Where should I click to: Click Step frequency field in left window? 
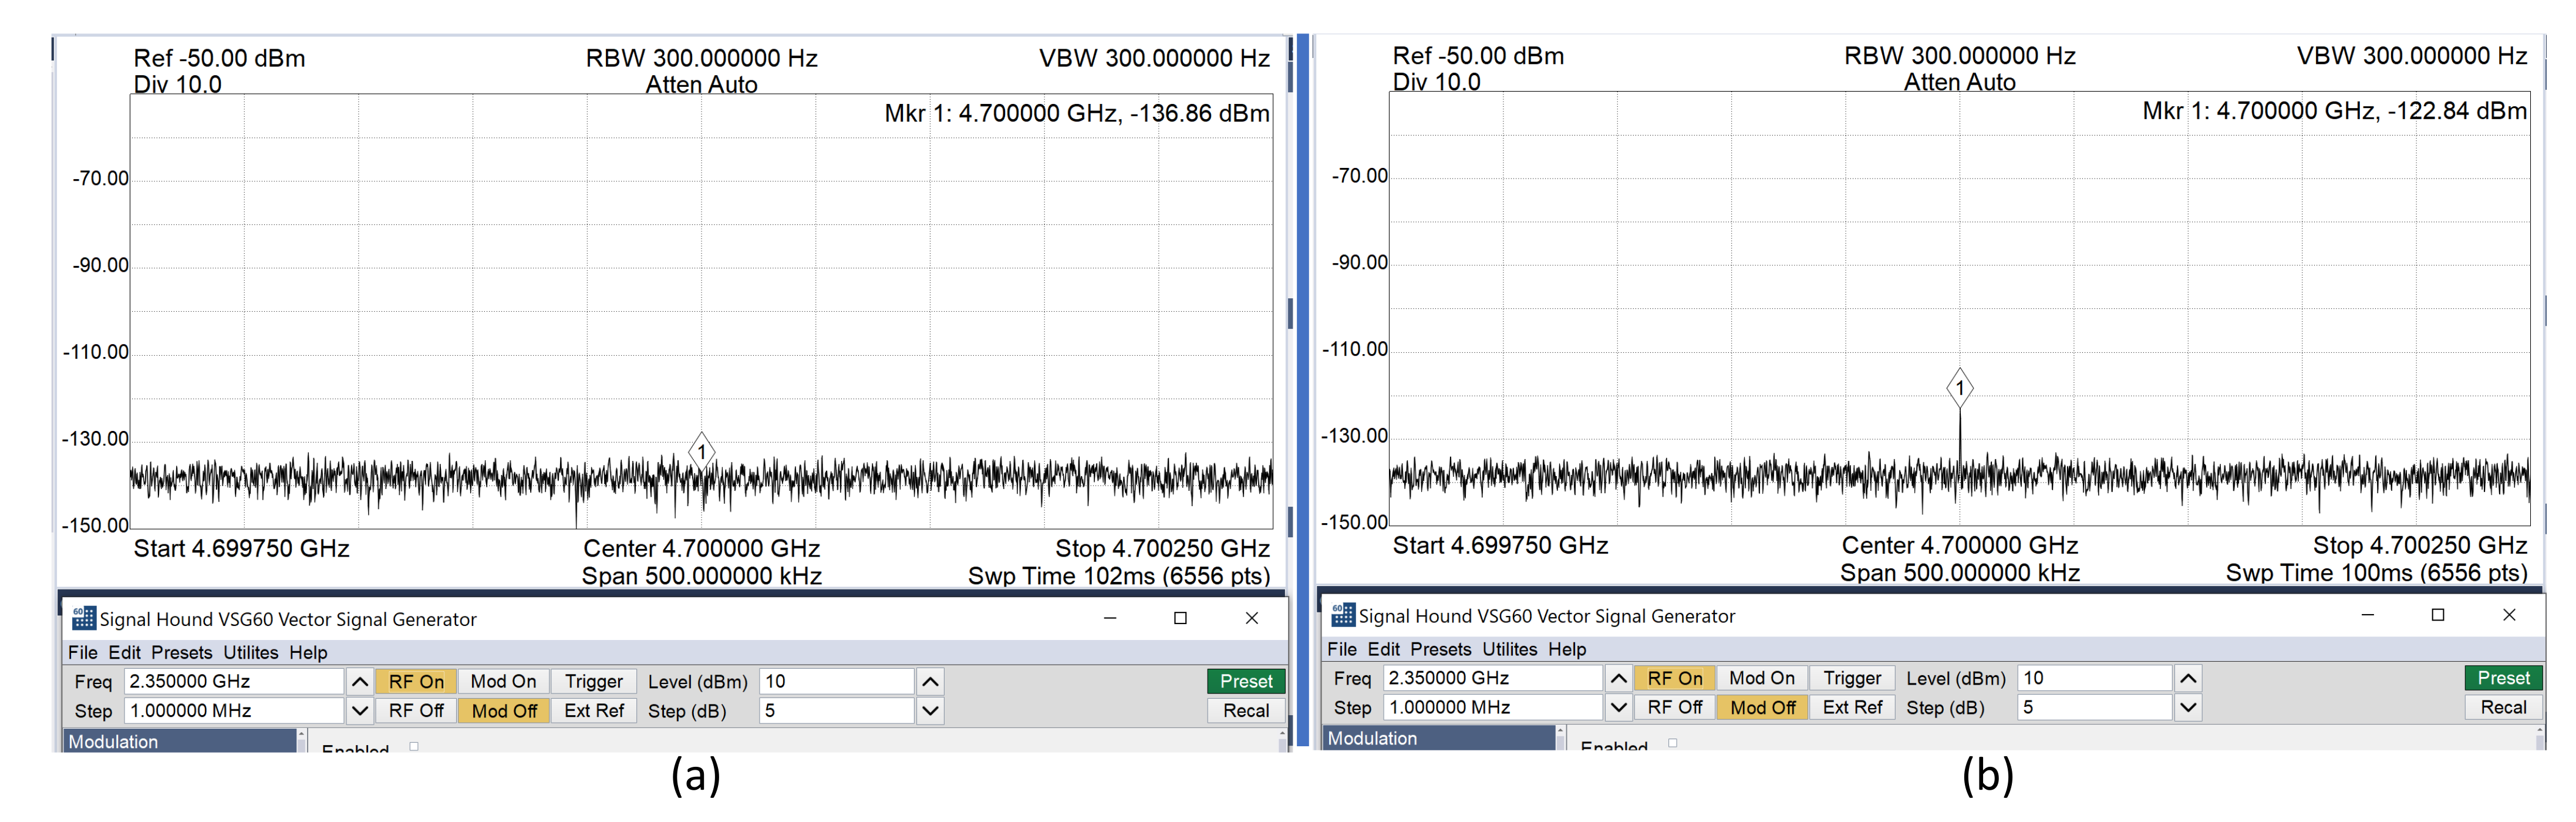coord(234,710)
